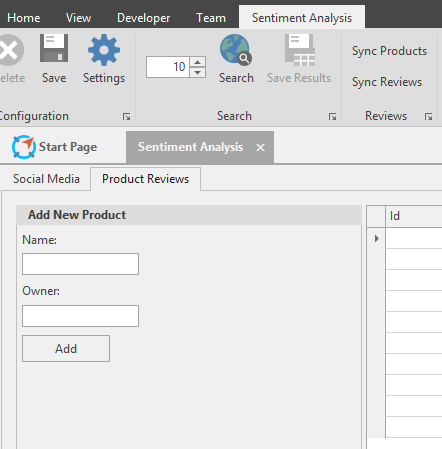This screenshot has width=442, height=449.
Task: Close the Sentiment Analysis document tab
Action: (x=260, y=147)
